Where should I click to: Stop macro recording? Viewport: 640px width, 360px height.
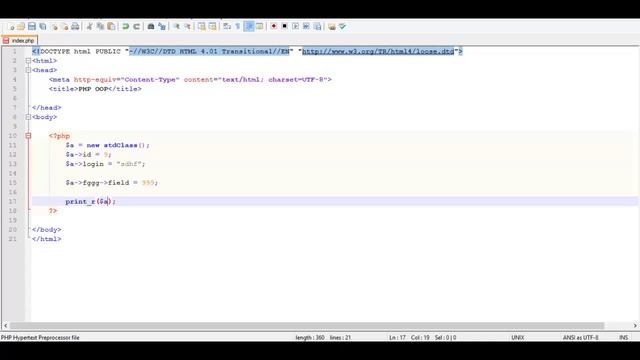point(284,27)
